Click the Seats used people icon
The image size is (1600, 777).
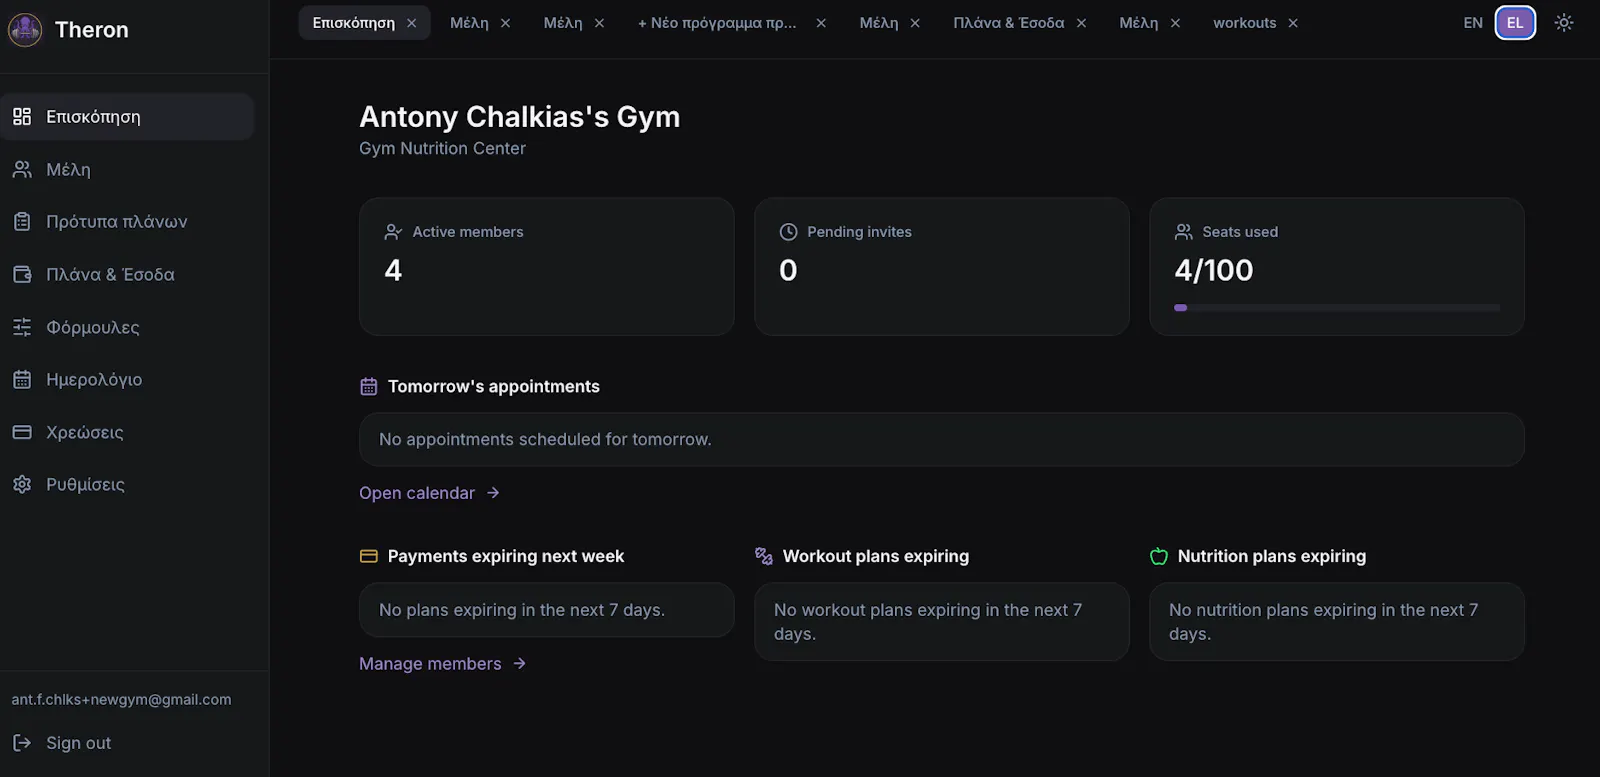coord(1183,232)
